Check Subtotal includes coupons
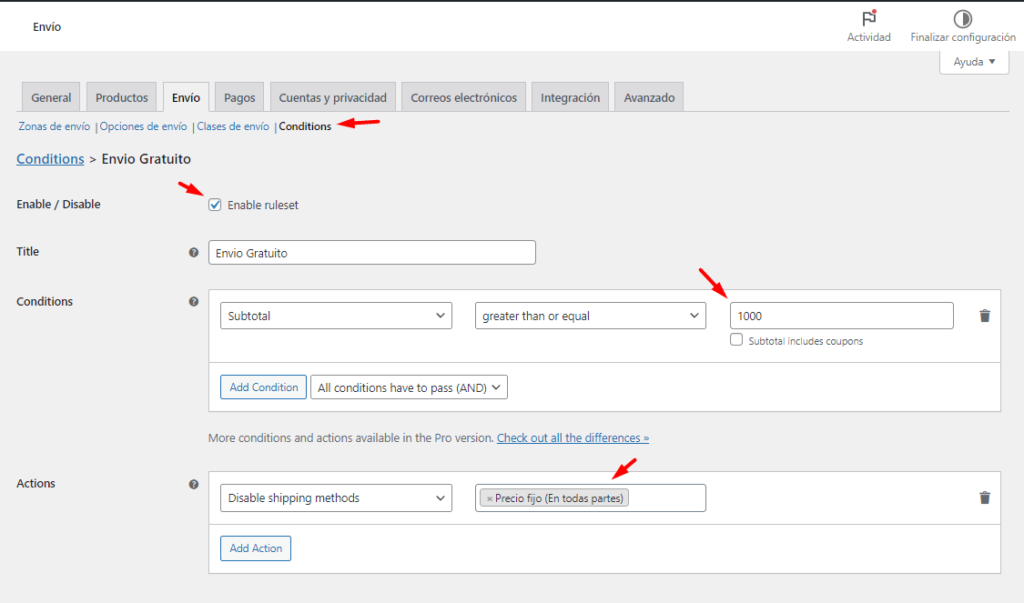The image size is (1024, 603). tap(736, 340)
